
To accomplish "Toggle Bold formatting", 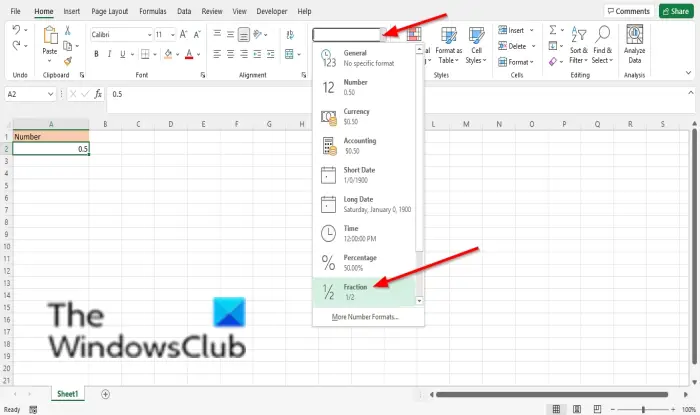I will click(96, 54).
